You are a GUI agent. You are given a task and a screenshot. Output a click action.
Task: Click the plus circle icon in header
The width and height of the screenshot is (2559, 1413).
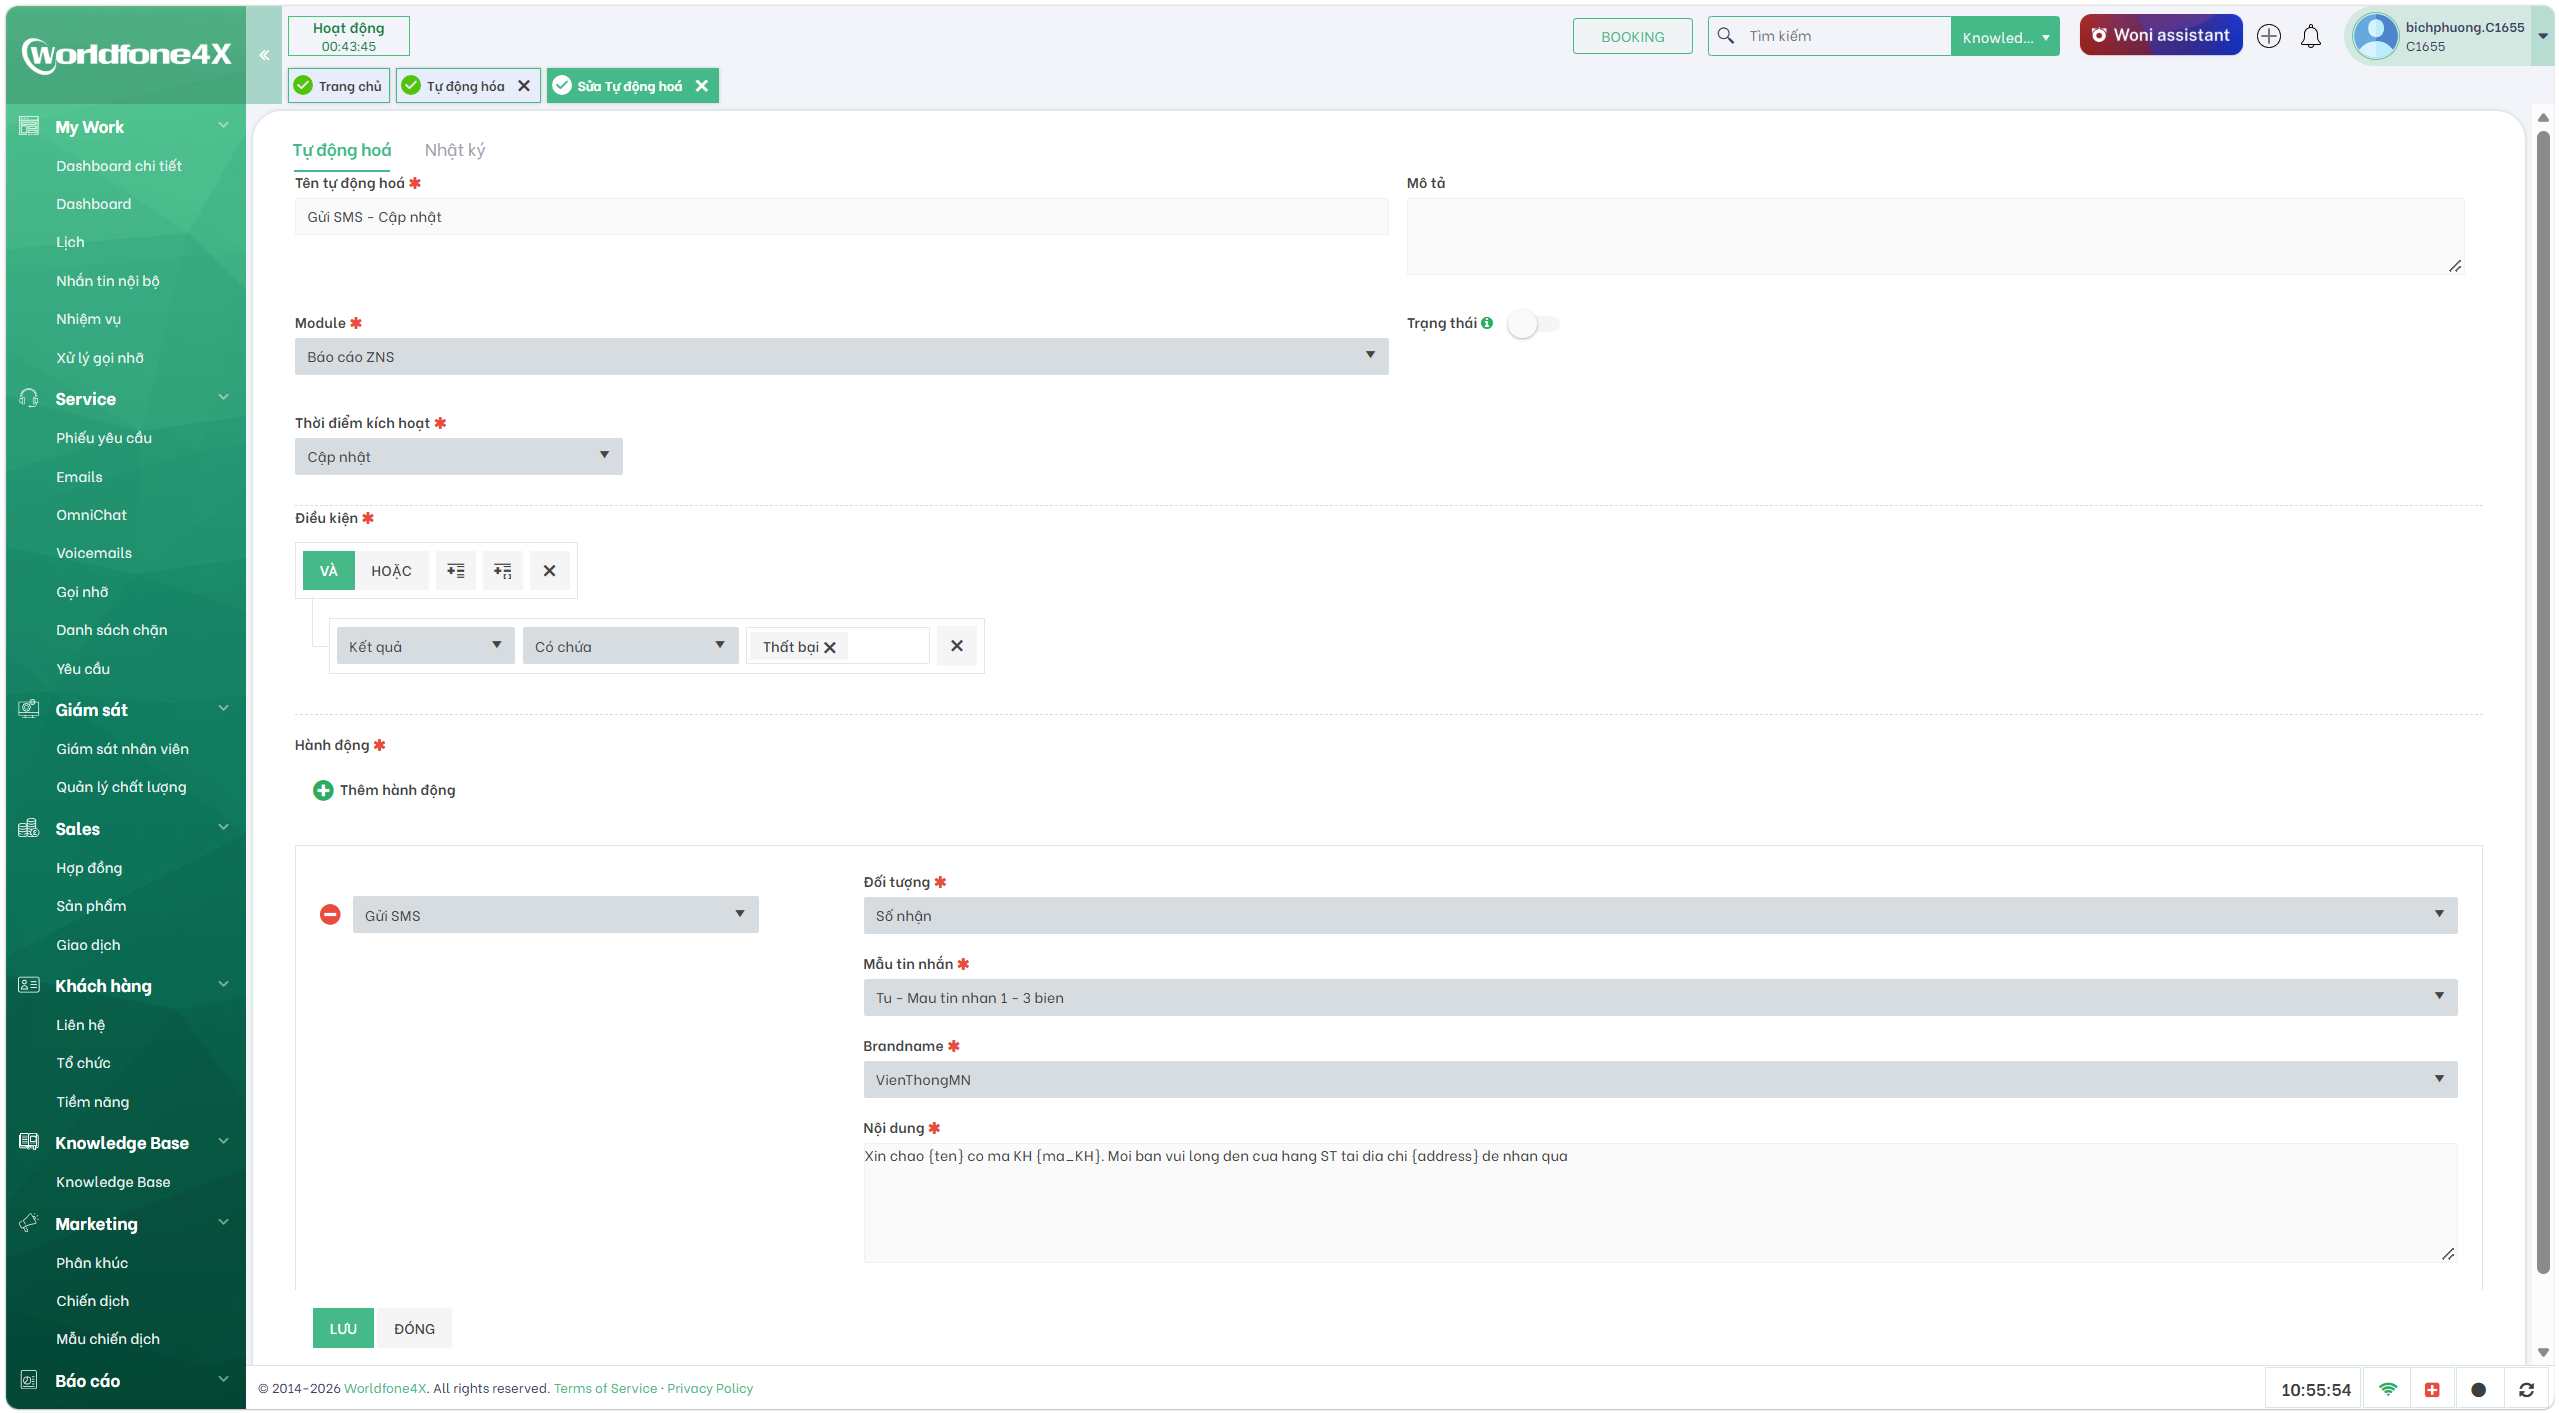click(x=2268, y=36)
